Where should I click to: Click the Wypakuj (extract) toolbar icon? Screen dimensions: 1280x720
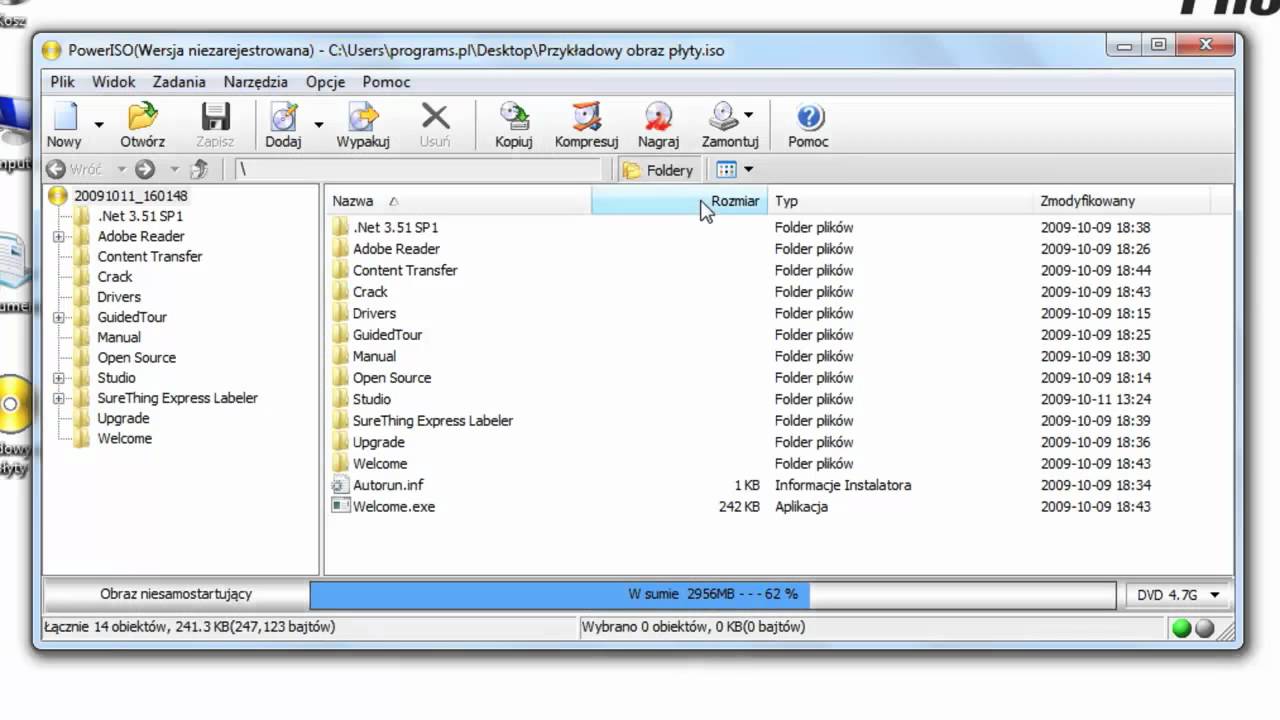pos(363,117)
